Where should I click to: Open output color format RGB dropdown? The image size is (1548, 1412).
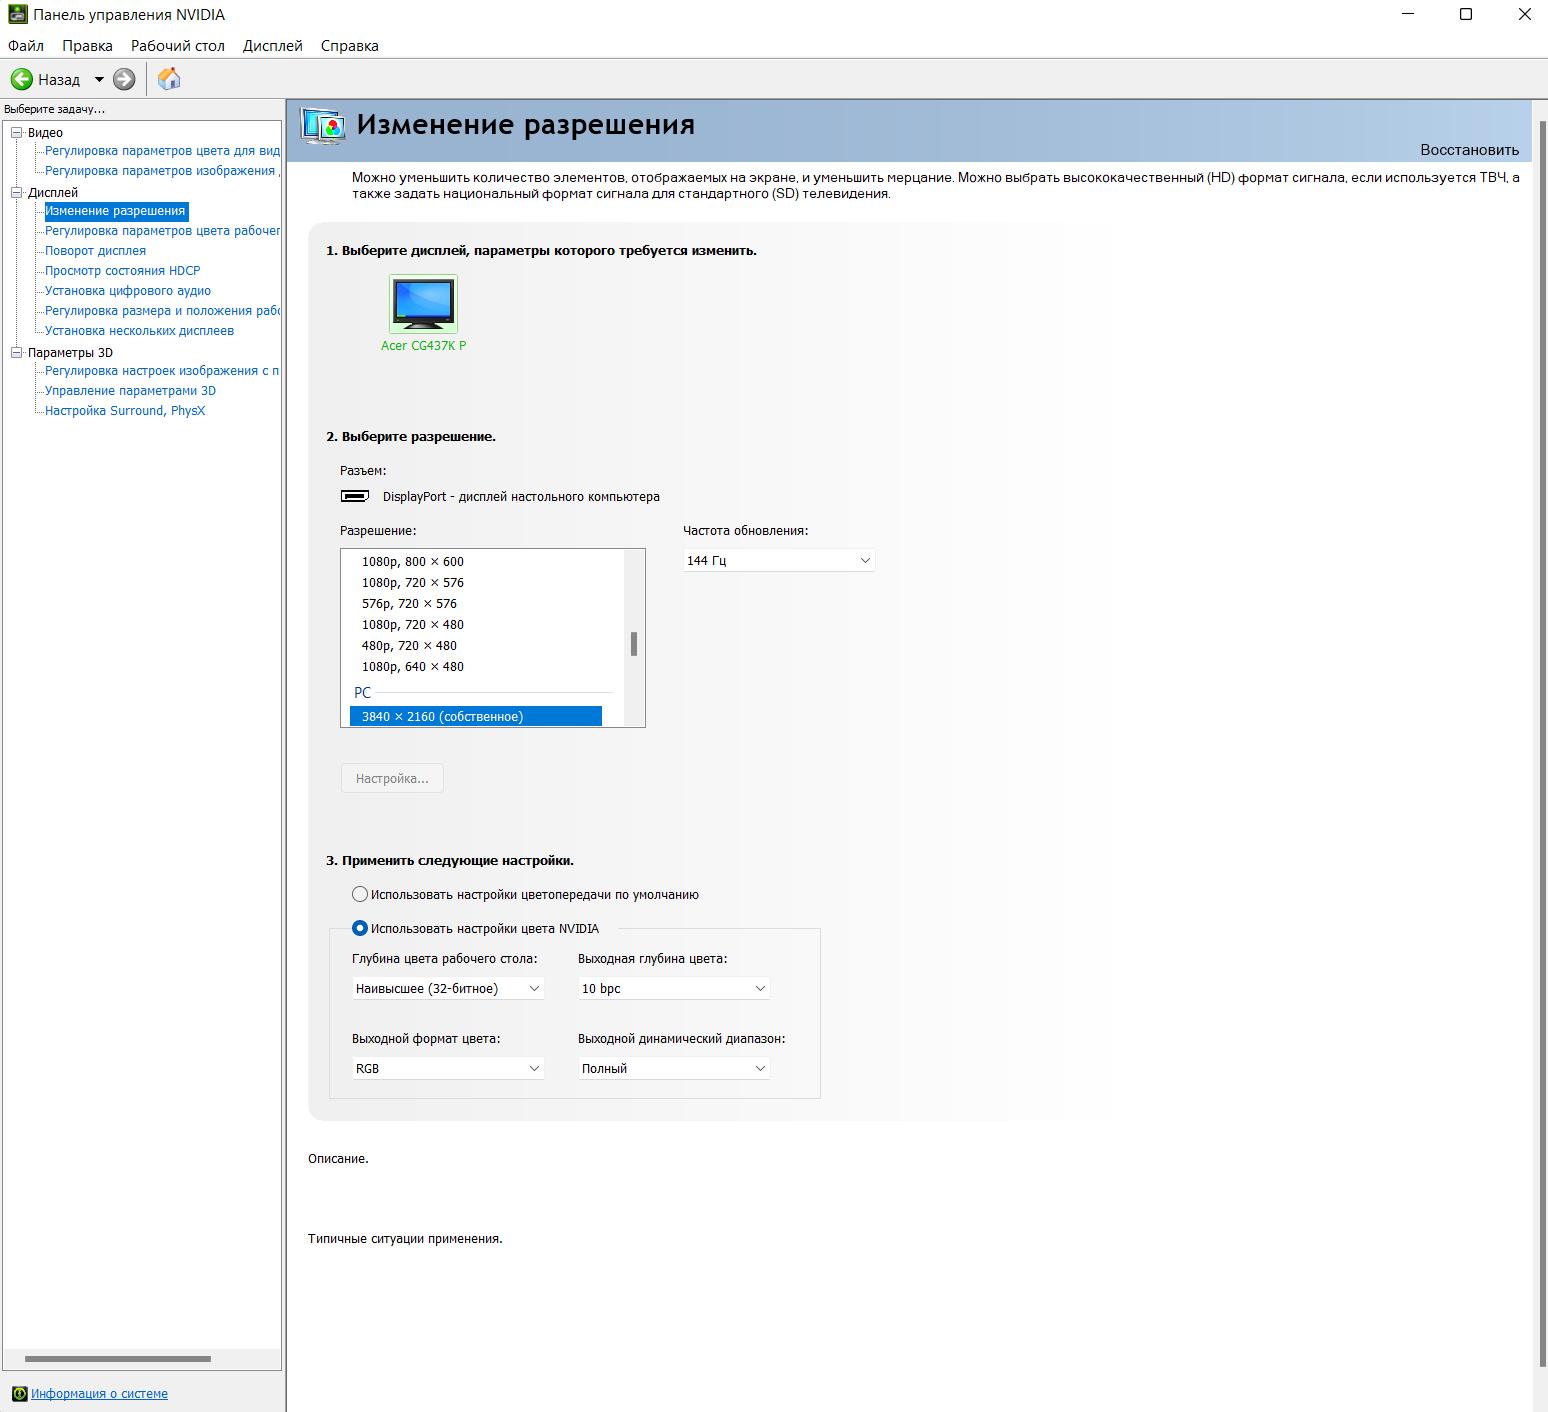click(x=448, y=1068)
